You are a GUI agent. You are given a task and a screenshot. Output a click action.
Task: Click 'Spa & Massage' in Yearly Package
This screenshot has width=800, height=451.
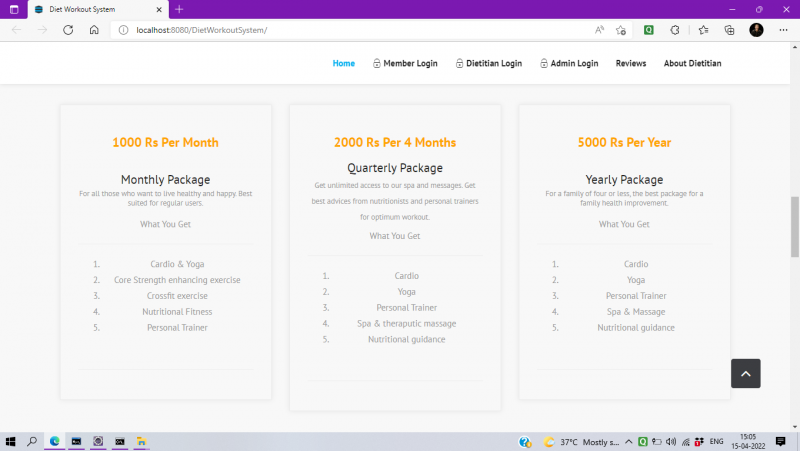click(636, 312)
